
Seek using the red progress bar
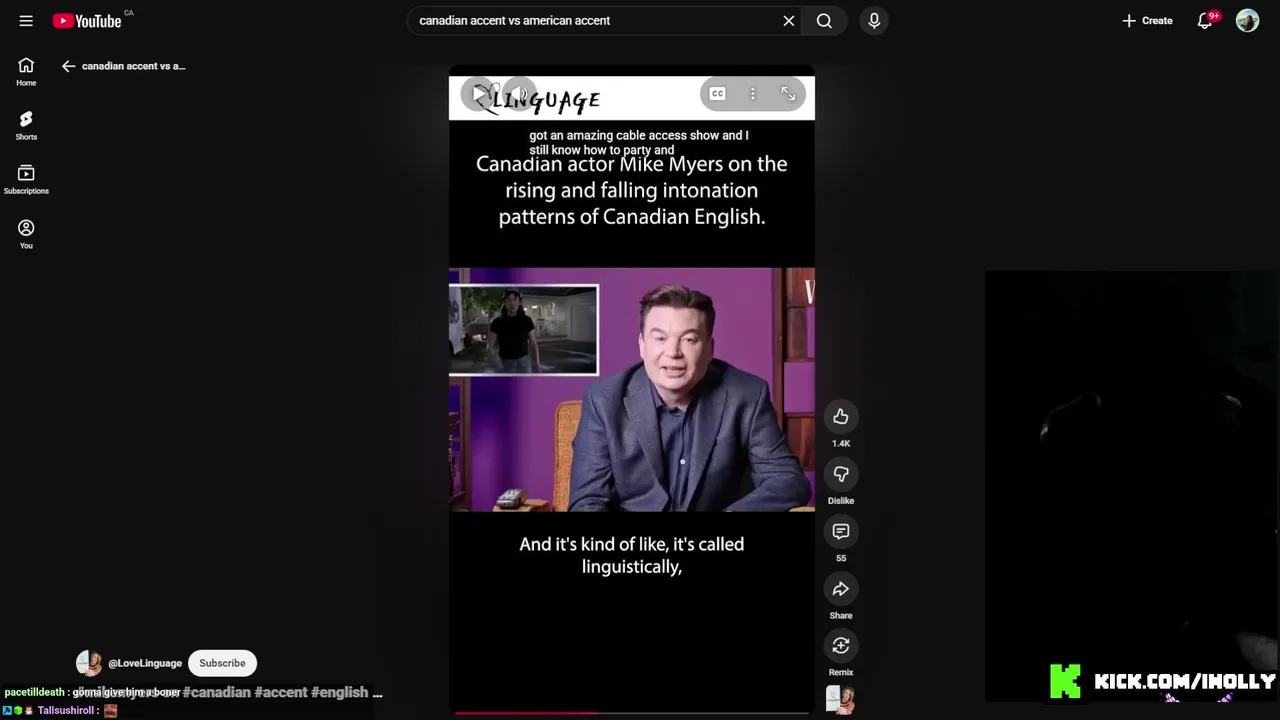pyautogui.click(x=632, y=713)
